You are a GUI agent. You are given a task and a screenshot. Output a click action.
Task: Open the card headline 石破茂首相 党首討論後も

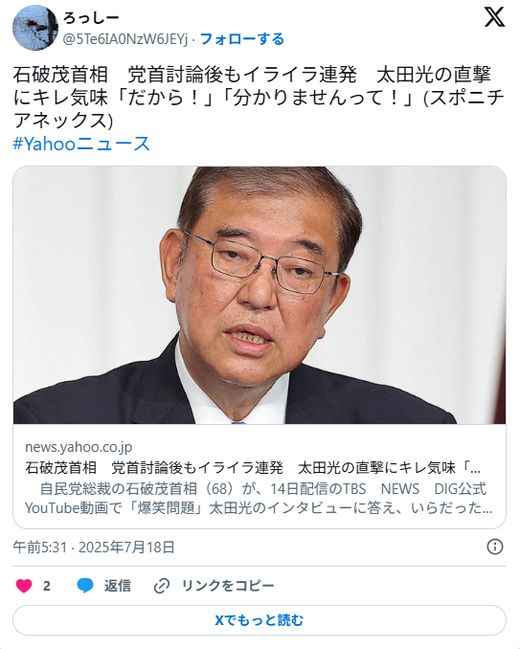pos(253,468)
